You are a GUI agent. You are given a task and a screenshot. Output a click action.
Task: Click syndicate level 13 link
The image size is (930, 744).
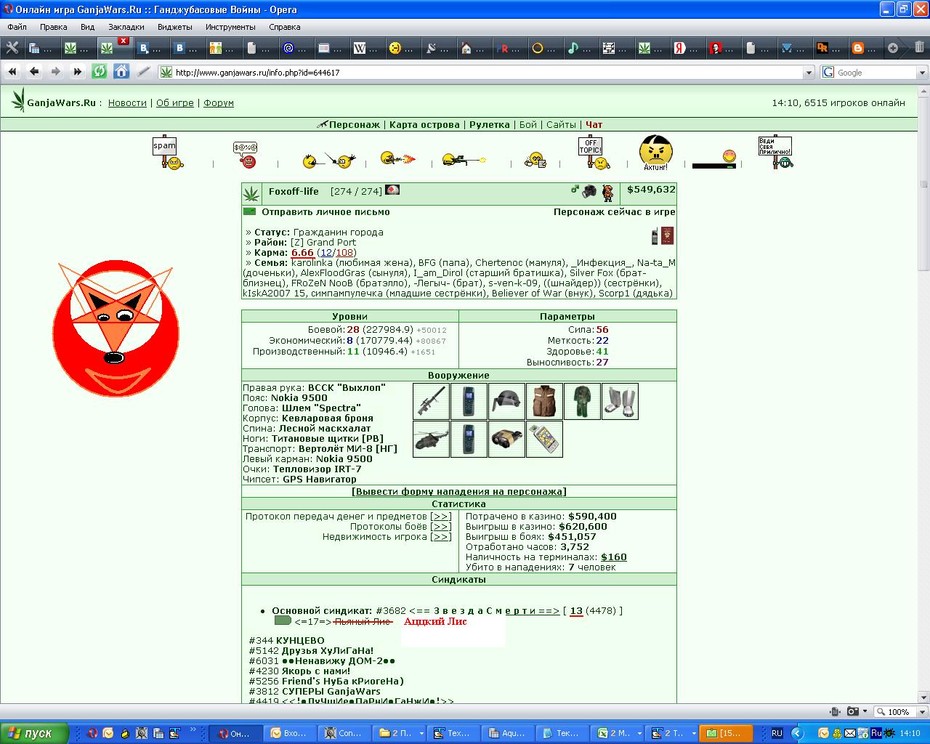[576, 611]
